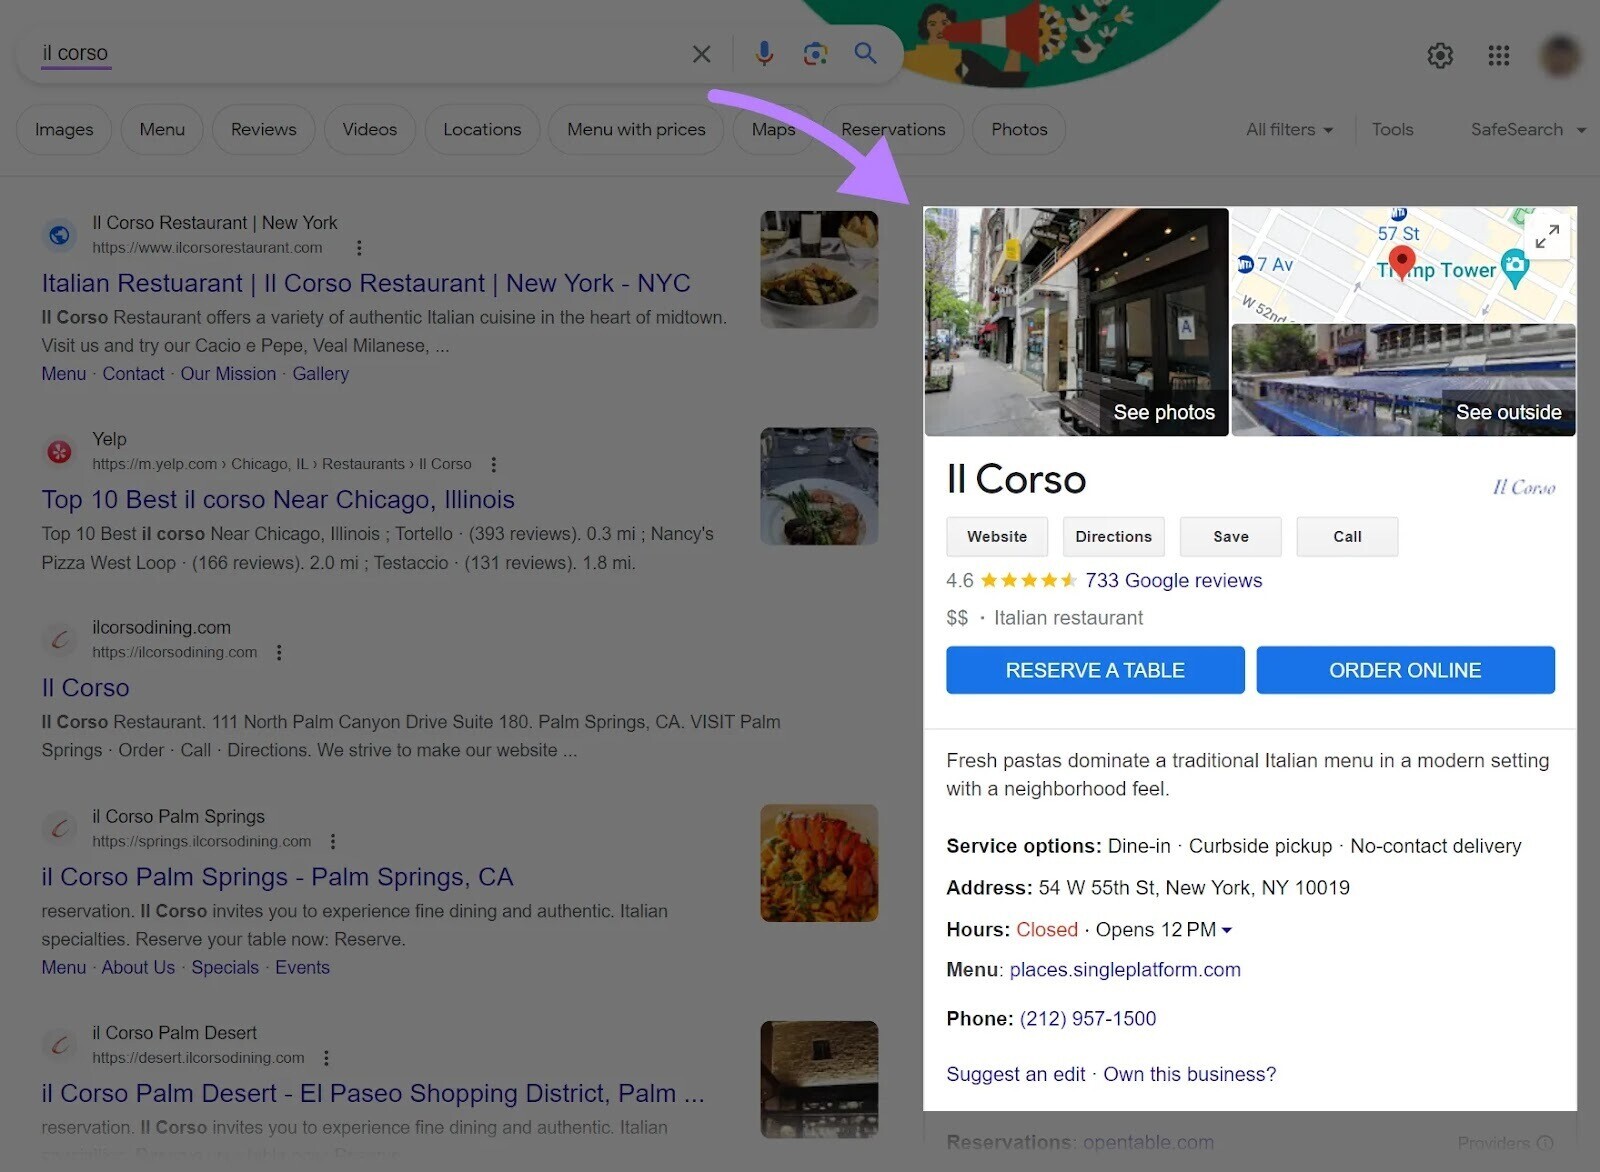1600x1172 pixels.
Task: Click the lobster pasta thumbnail for Palm Springs result
Action: pyautogui.click(x=819, y=863)
